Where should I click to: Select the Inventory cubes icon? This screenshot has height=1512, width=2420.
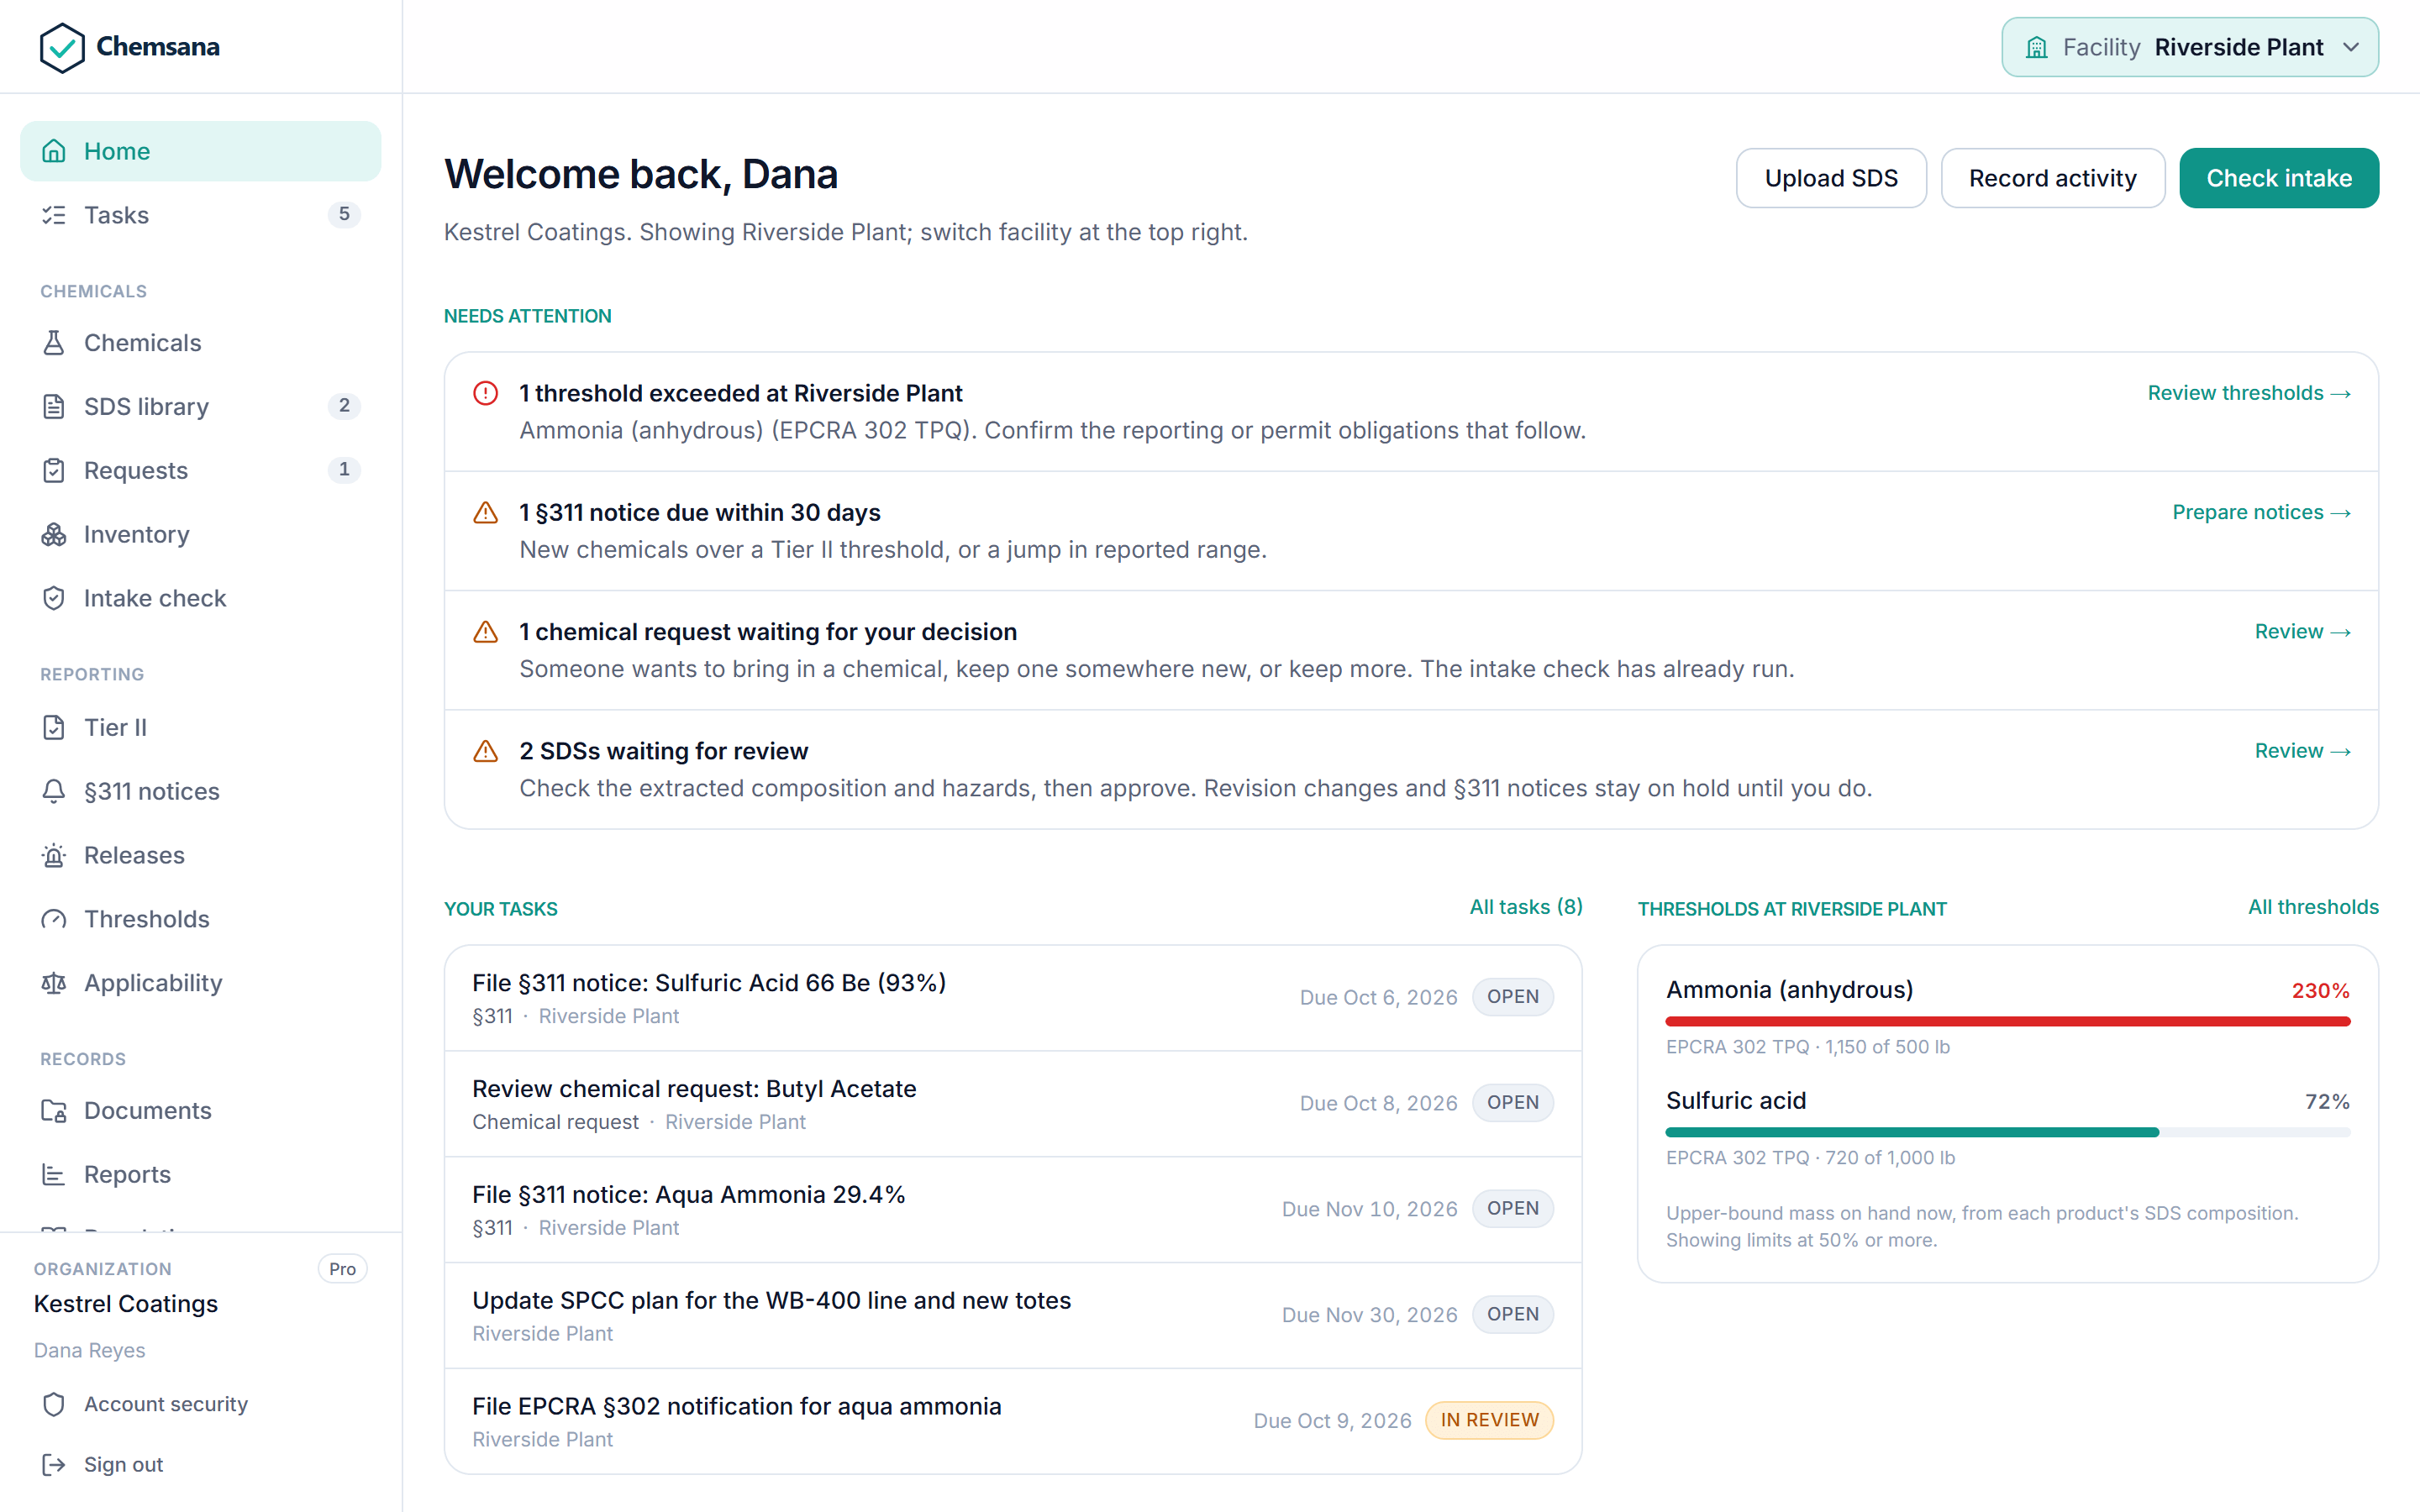point(54,535)
